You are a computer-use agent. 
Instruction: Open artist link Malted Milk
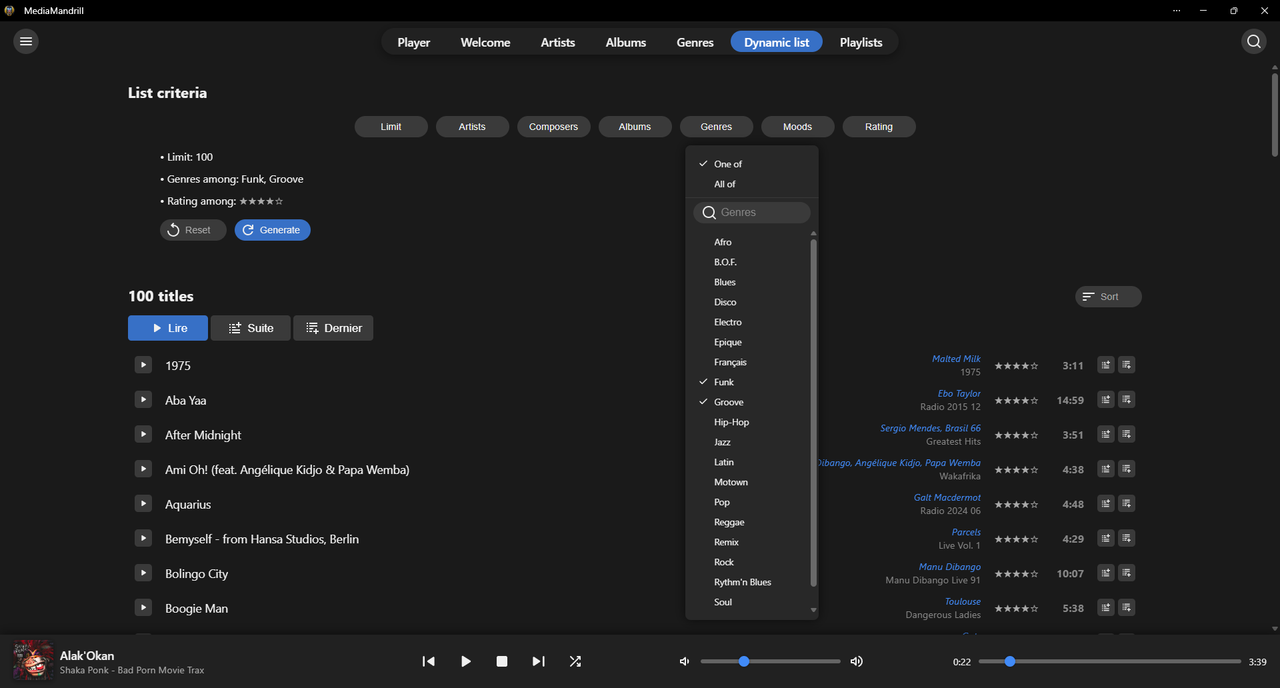pos(956,359)
